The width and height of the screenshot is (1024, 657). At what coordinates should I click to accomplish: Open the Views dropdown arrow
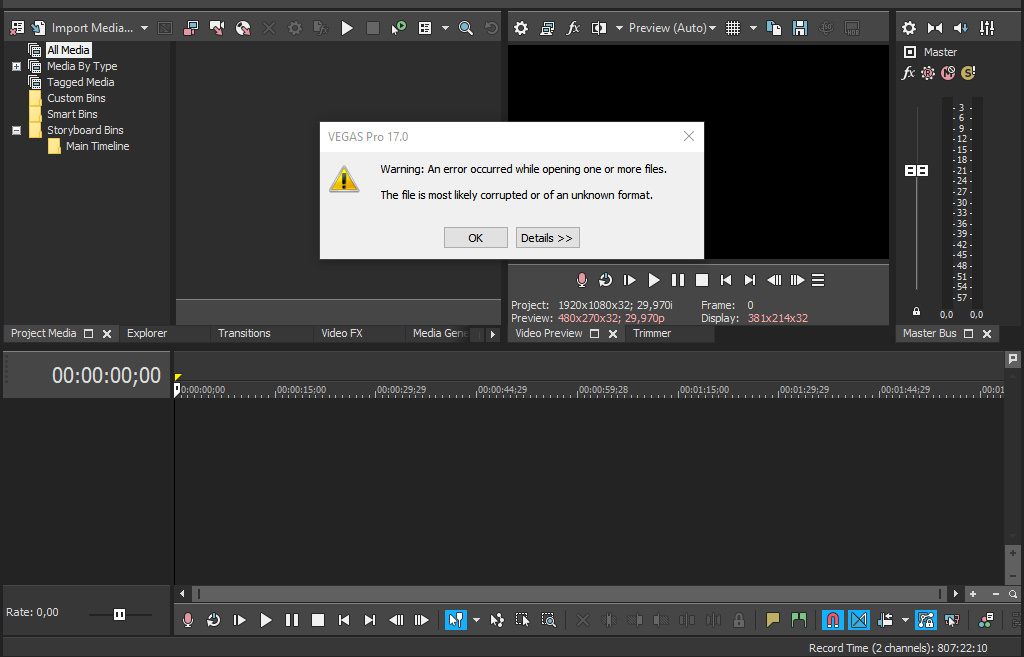tap(445, 27)
